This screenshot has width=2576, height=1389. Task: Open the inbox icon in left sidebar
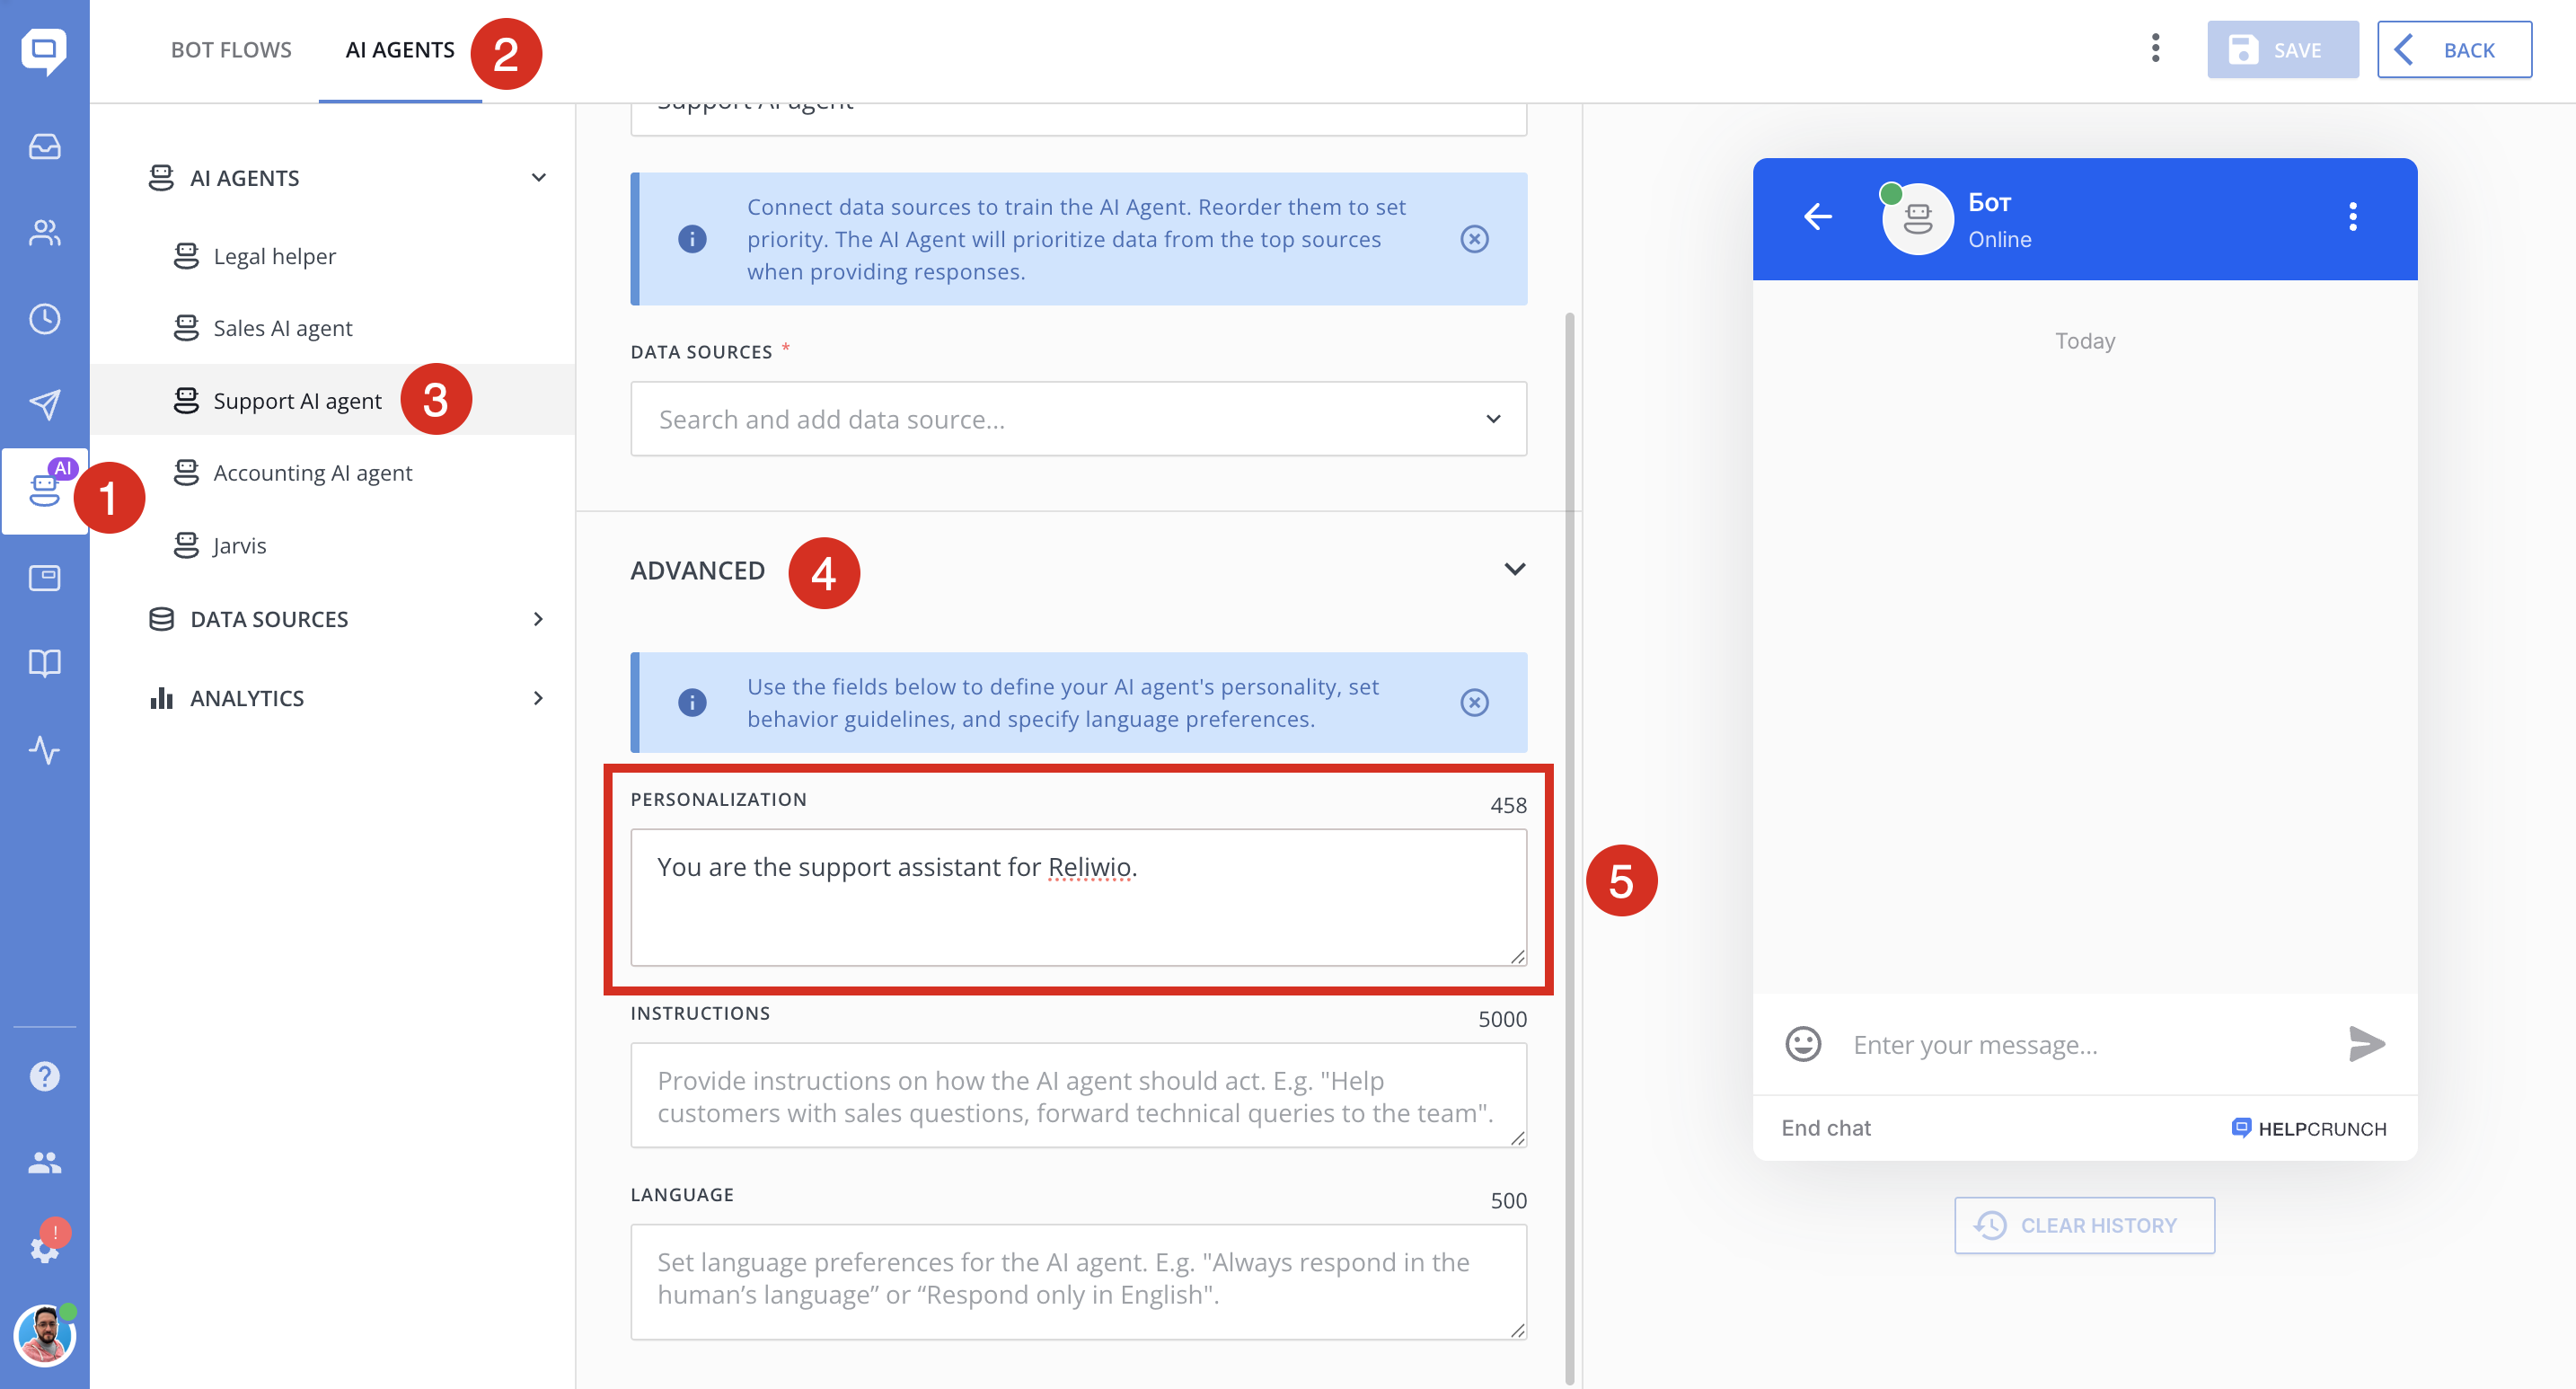(x=44, y=146)
